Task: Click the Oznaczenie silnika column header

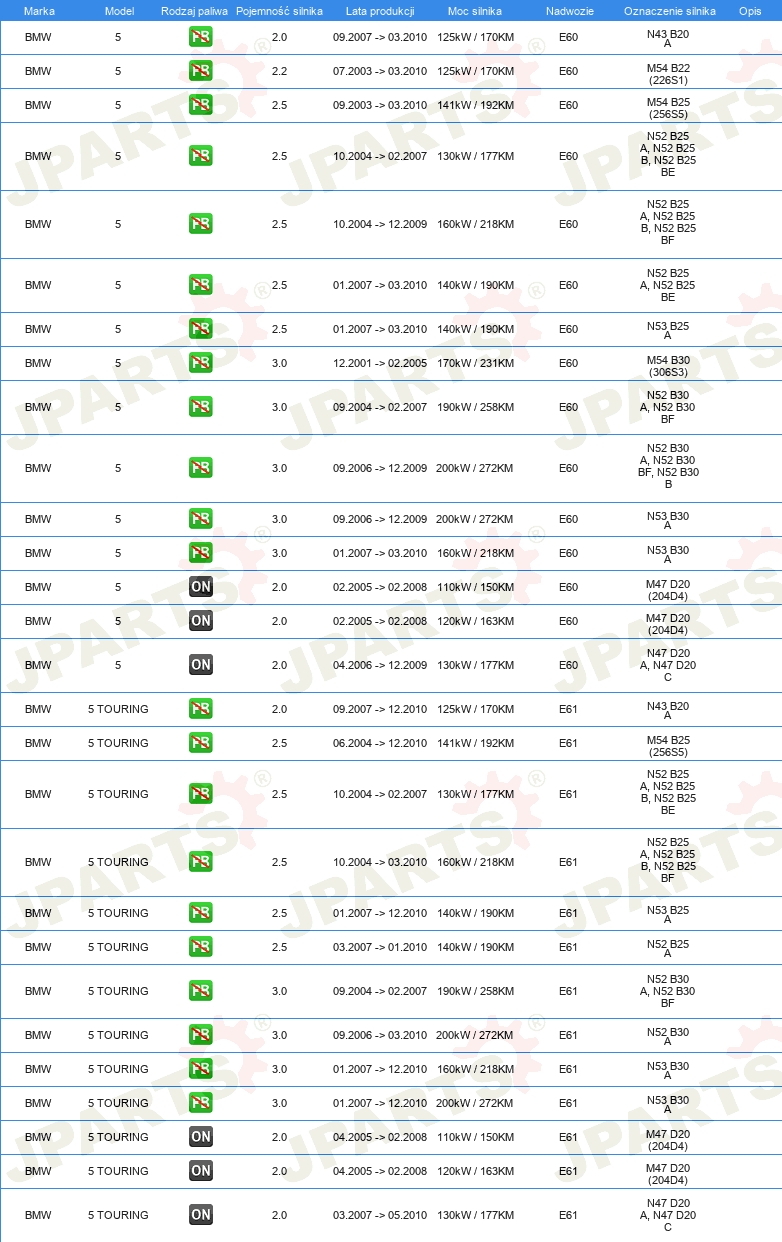Action: (x=669, y=11)
